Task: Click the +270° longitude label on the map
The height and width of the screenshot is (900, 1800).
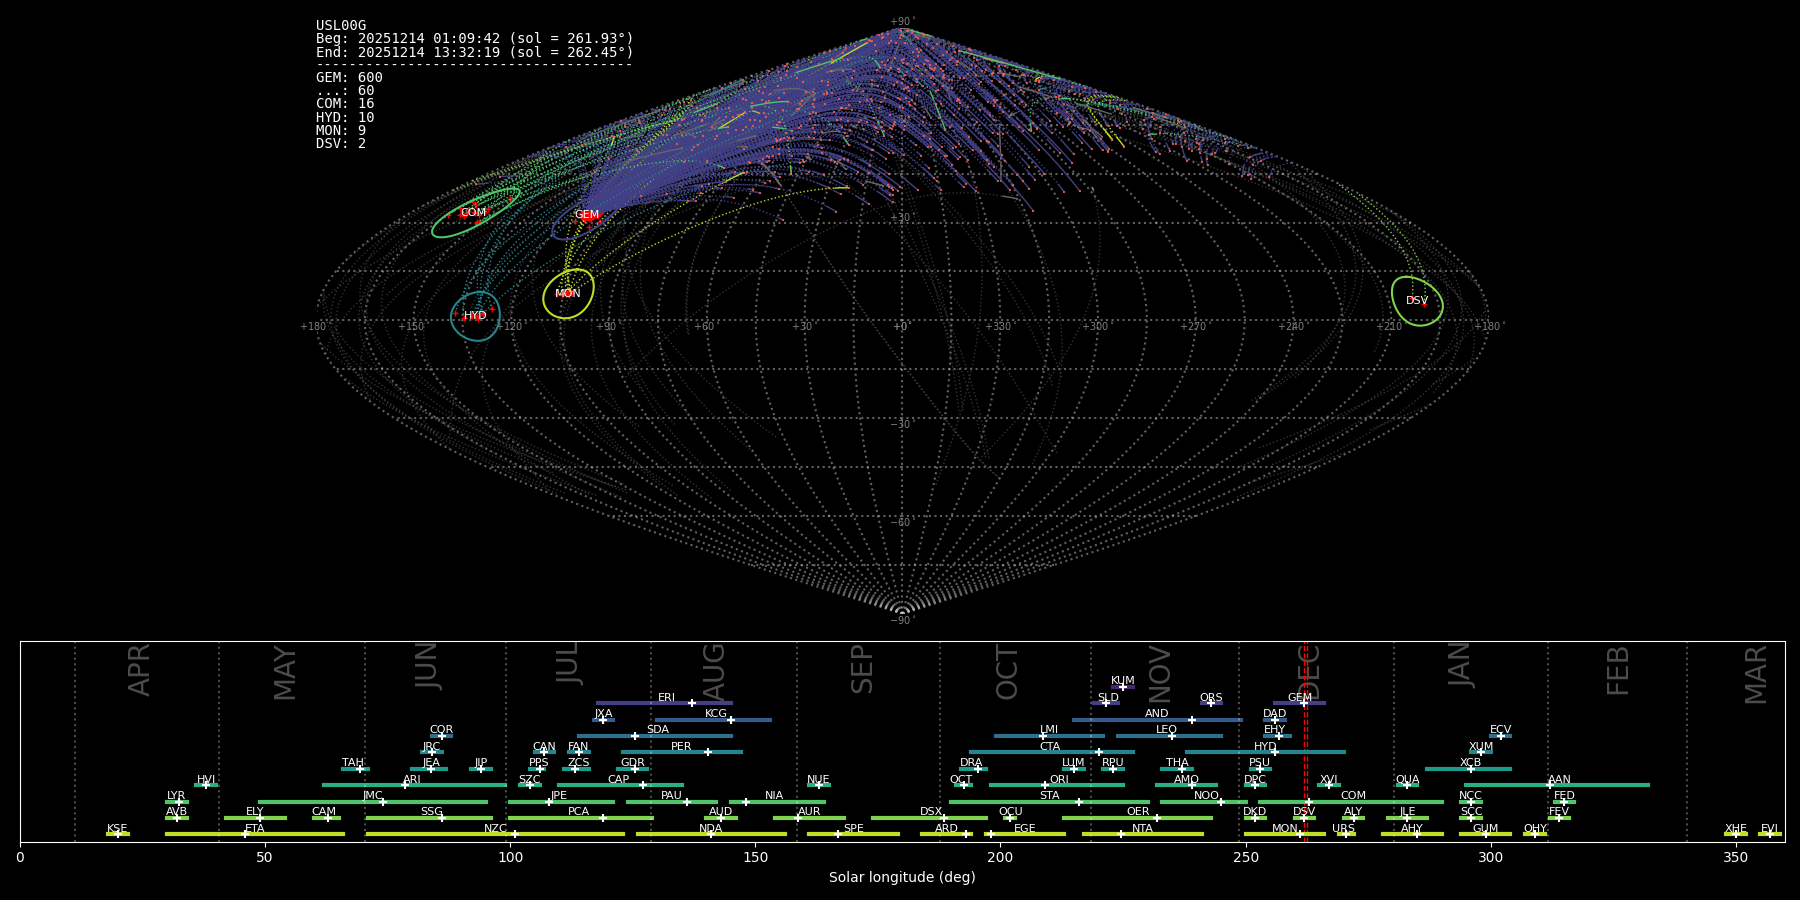Action: point(1193,327)
